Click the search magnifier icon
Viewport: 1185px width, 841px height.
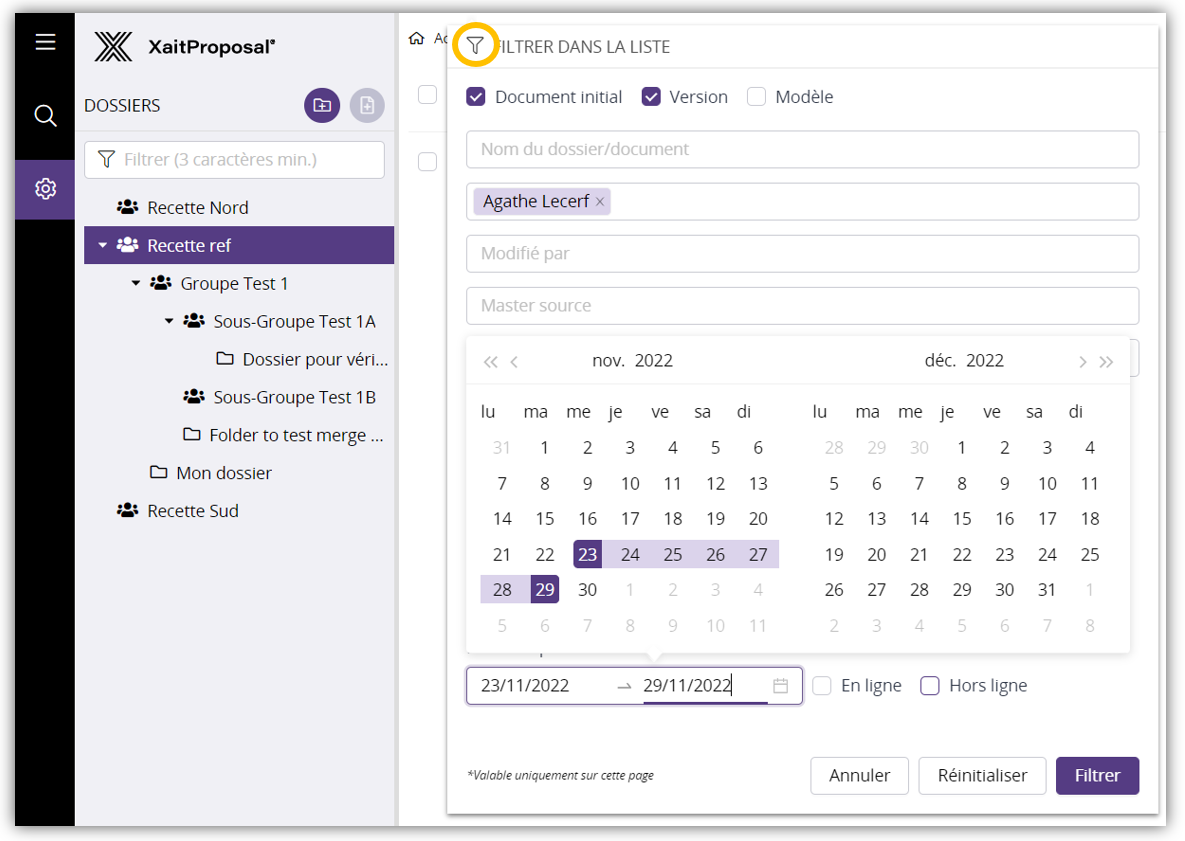[45, 116]
